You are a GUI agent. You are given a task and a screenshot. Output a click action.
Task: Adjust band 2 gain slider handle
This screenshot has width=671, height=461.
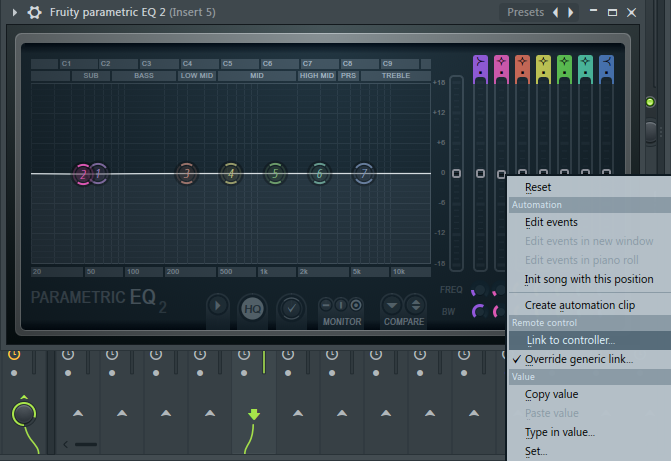coord(501,174)
